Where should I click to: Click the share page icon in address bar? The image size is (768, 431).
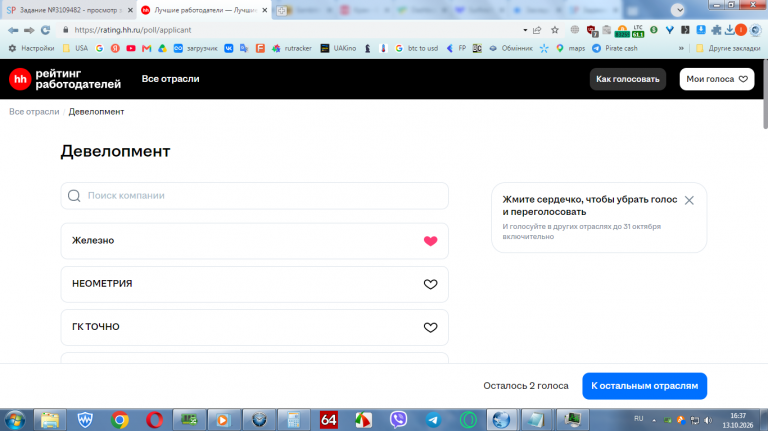pyautogui.click(x=537, y=30)
